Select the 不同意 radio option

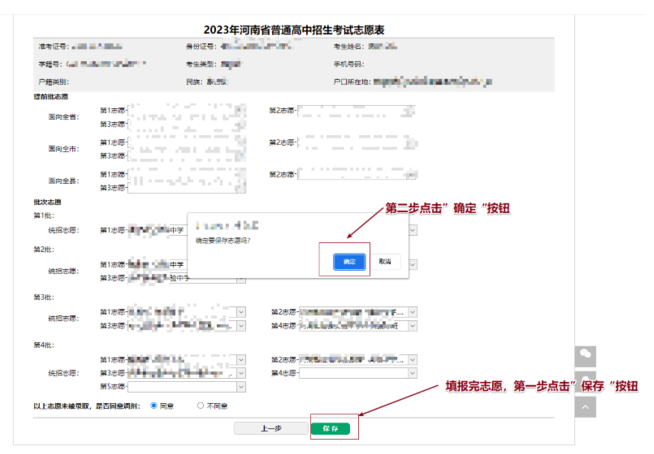click(x=200, y=405)
